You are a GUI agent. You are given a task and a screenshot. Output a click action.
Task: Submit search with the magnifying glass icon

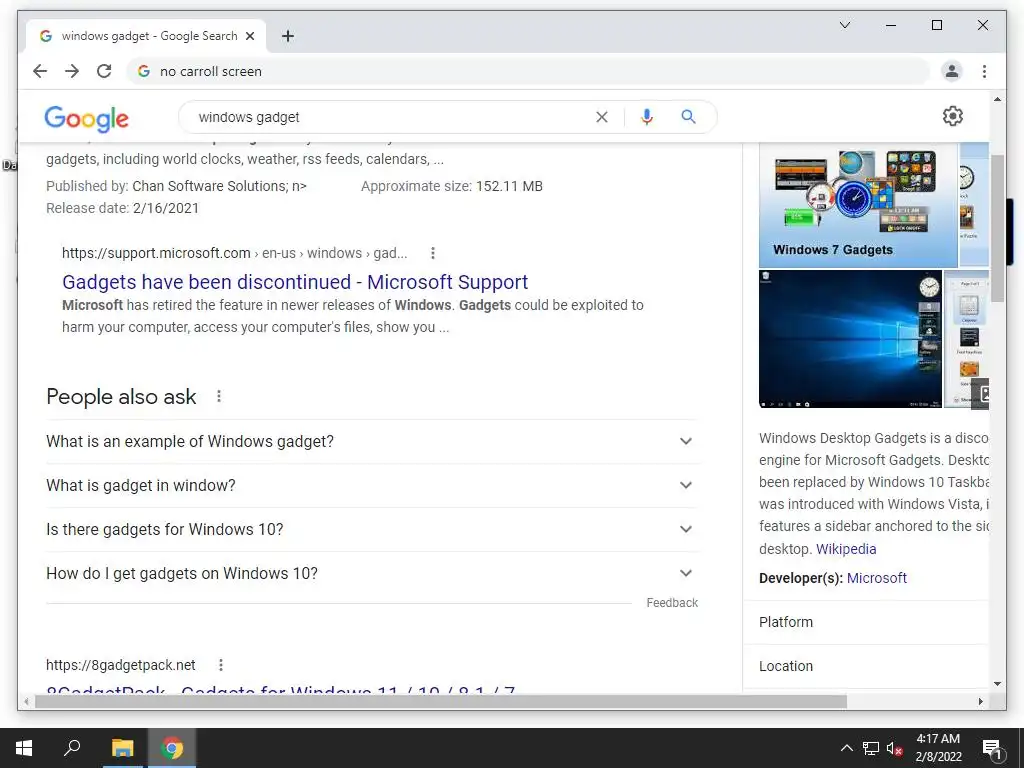point(688,117)
